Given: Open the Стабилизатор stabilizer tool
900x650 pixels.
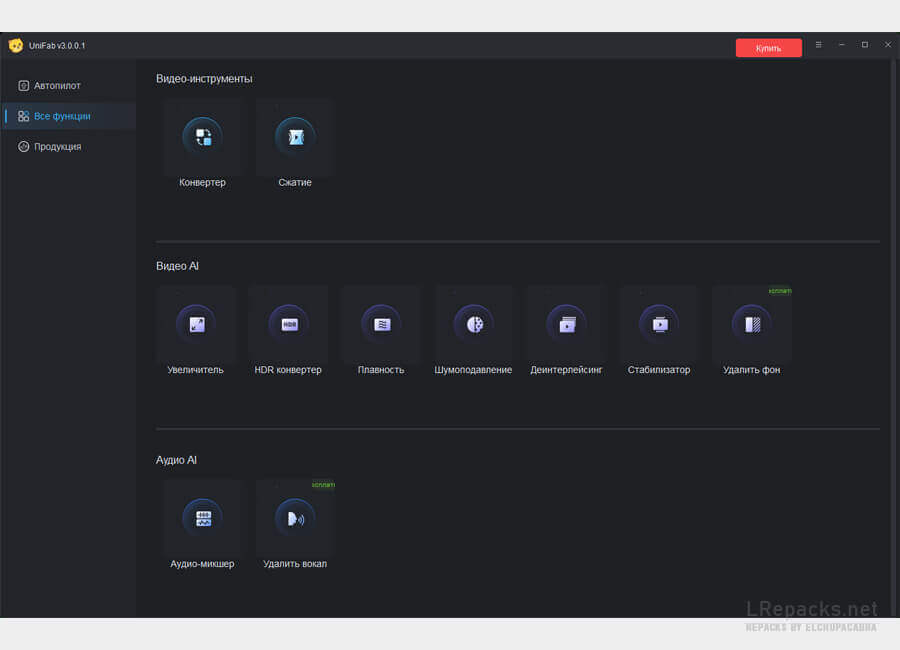Looking at the screenshot, I should click(x=659, y=324).
